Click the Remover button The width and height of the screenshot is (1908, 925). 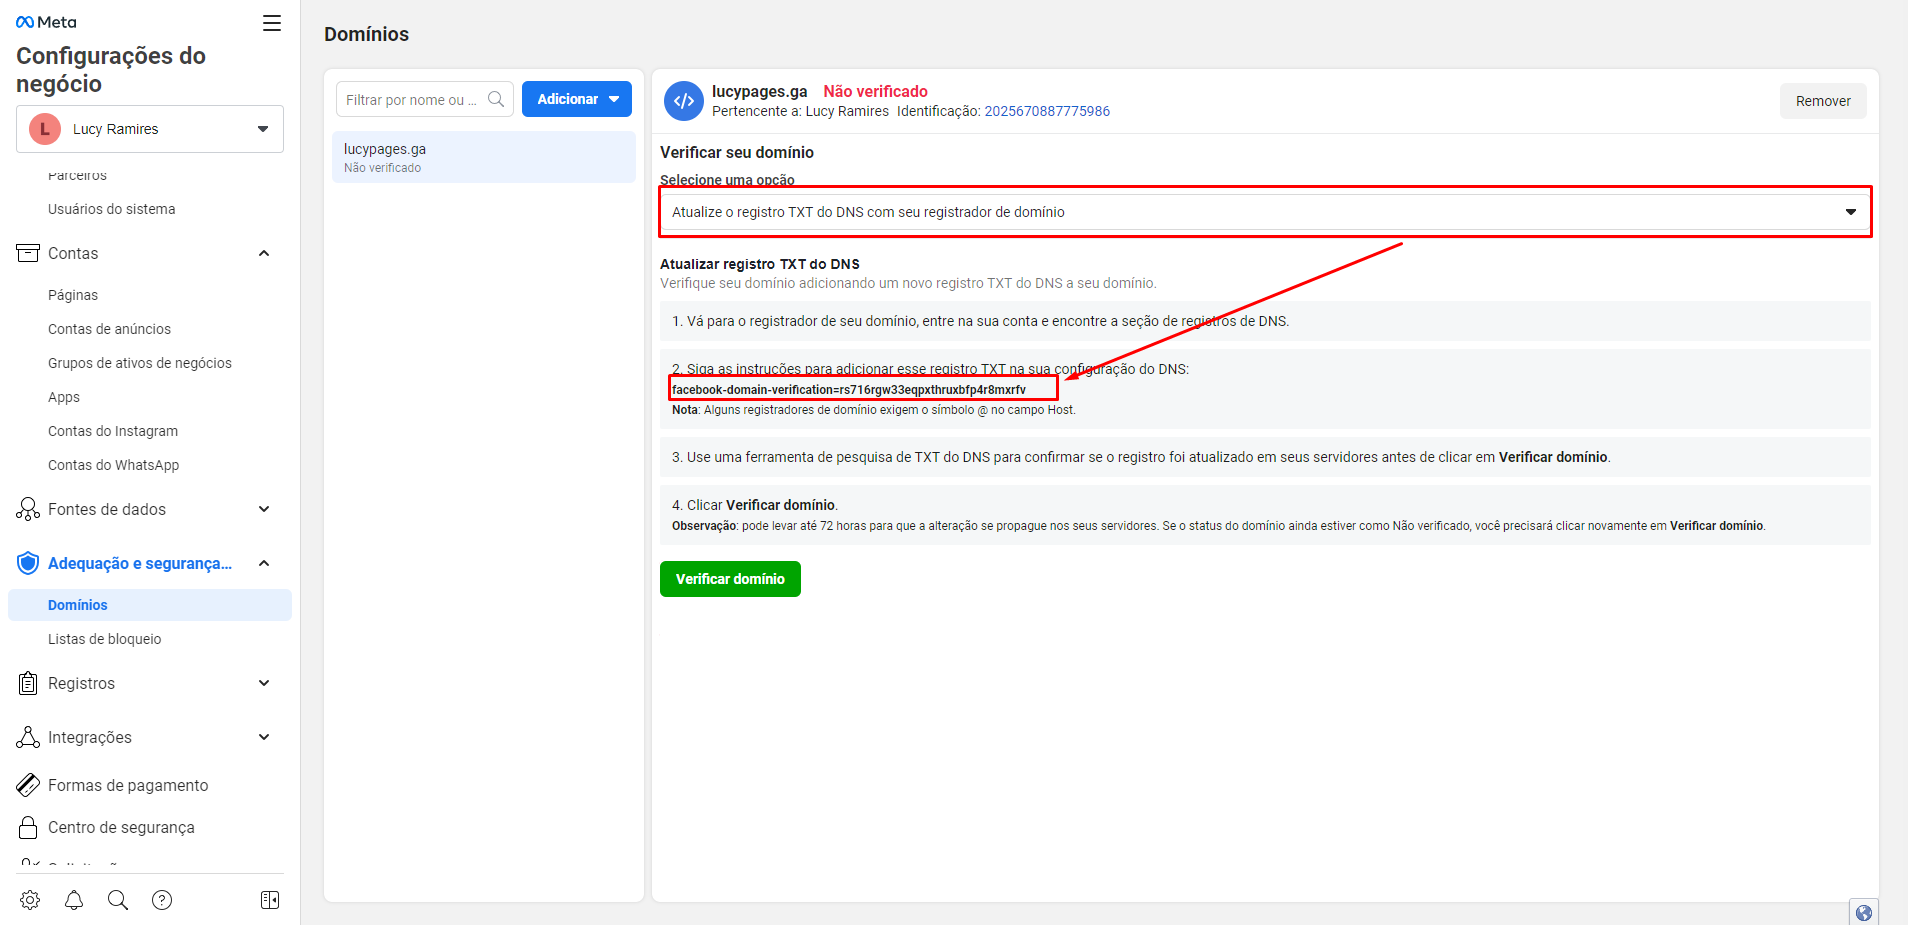pyautogui.click(x=1823, y=101)
